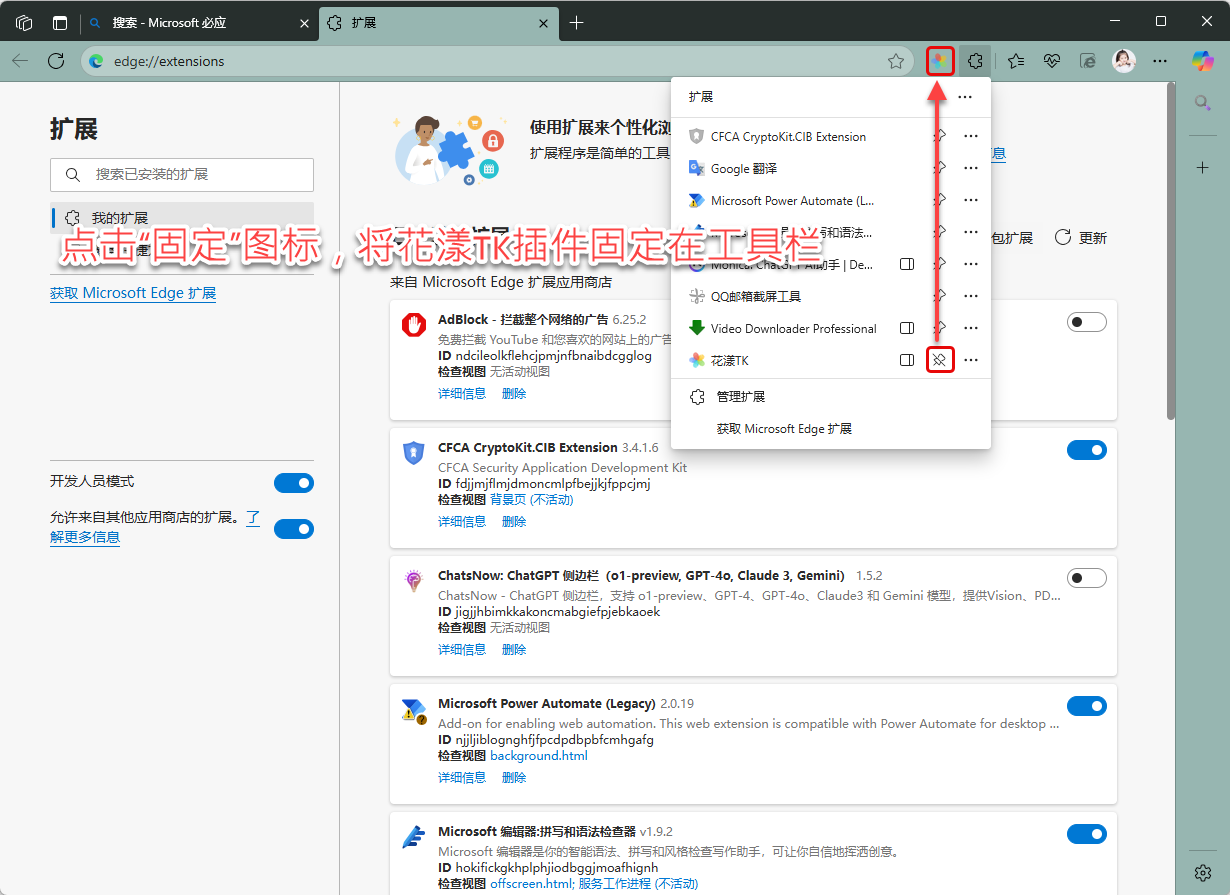Screen dimensions: 1230x895
Task: Choose 管理扩展 in the popup
Action: pos(741,396)
